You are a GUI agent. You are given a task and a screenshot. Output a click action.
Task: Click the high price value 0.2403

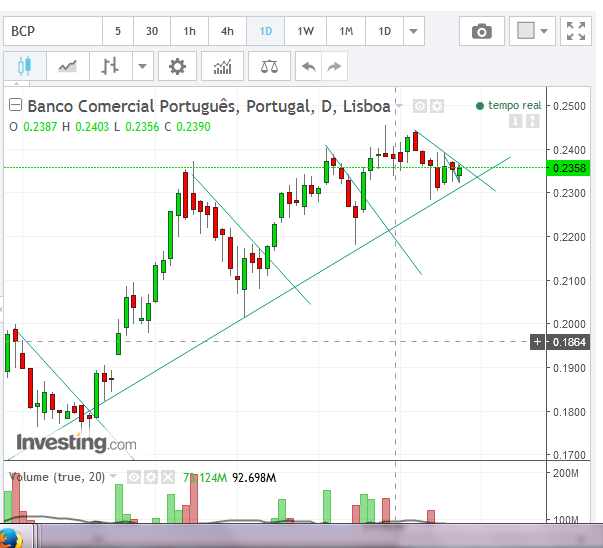click(92, 127)
